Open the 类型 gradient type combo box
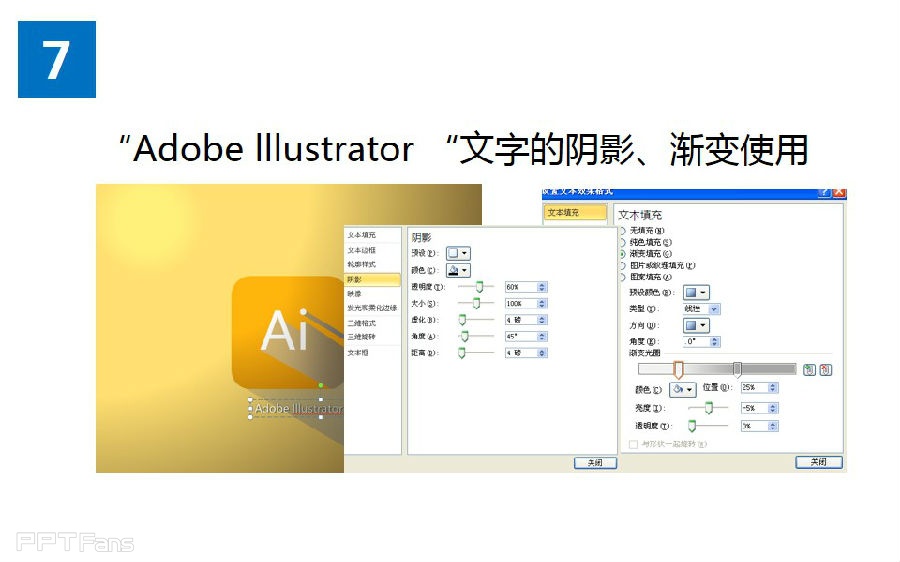This screenshot has width=900, height=562. [701, 309]
